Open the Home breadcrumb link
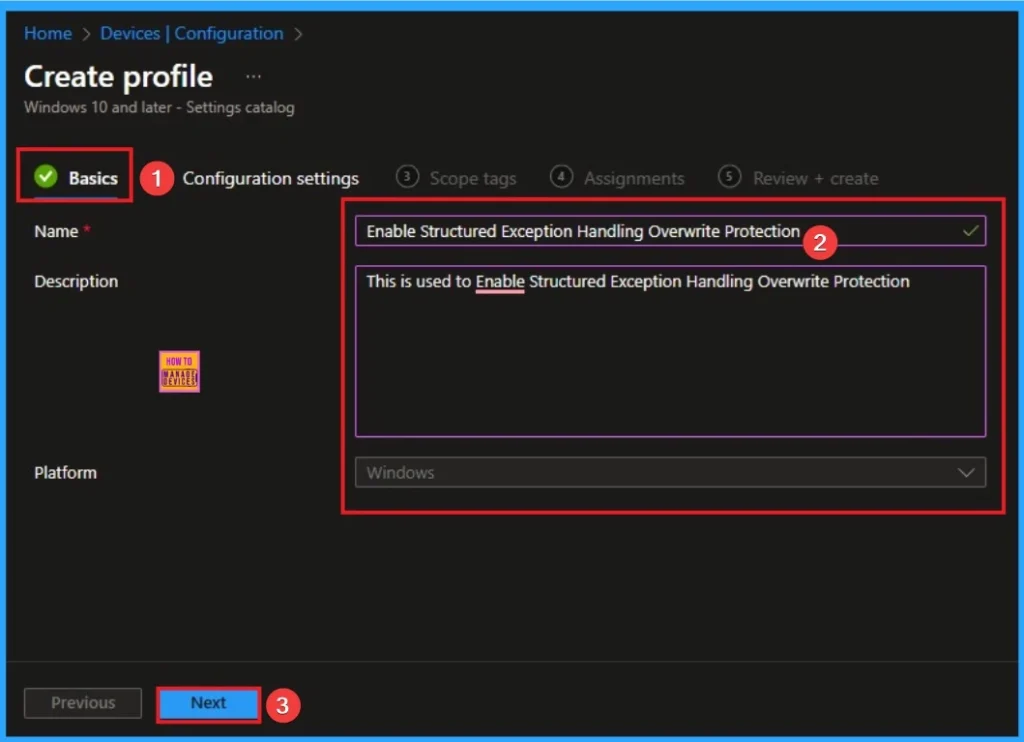 click(47, 33)
